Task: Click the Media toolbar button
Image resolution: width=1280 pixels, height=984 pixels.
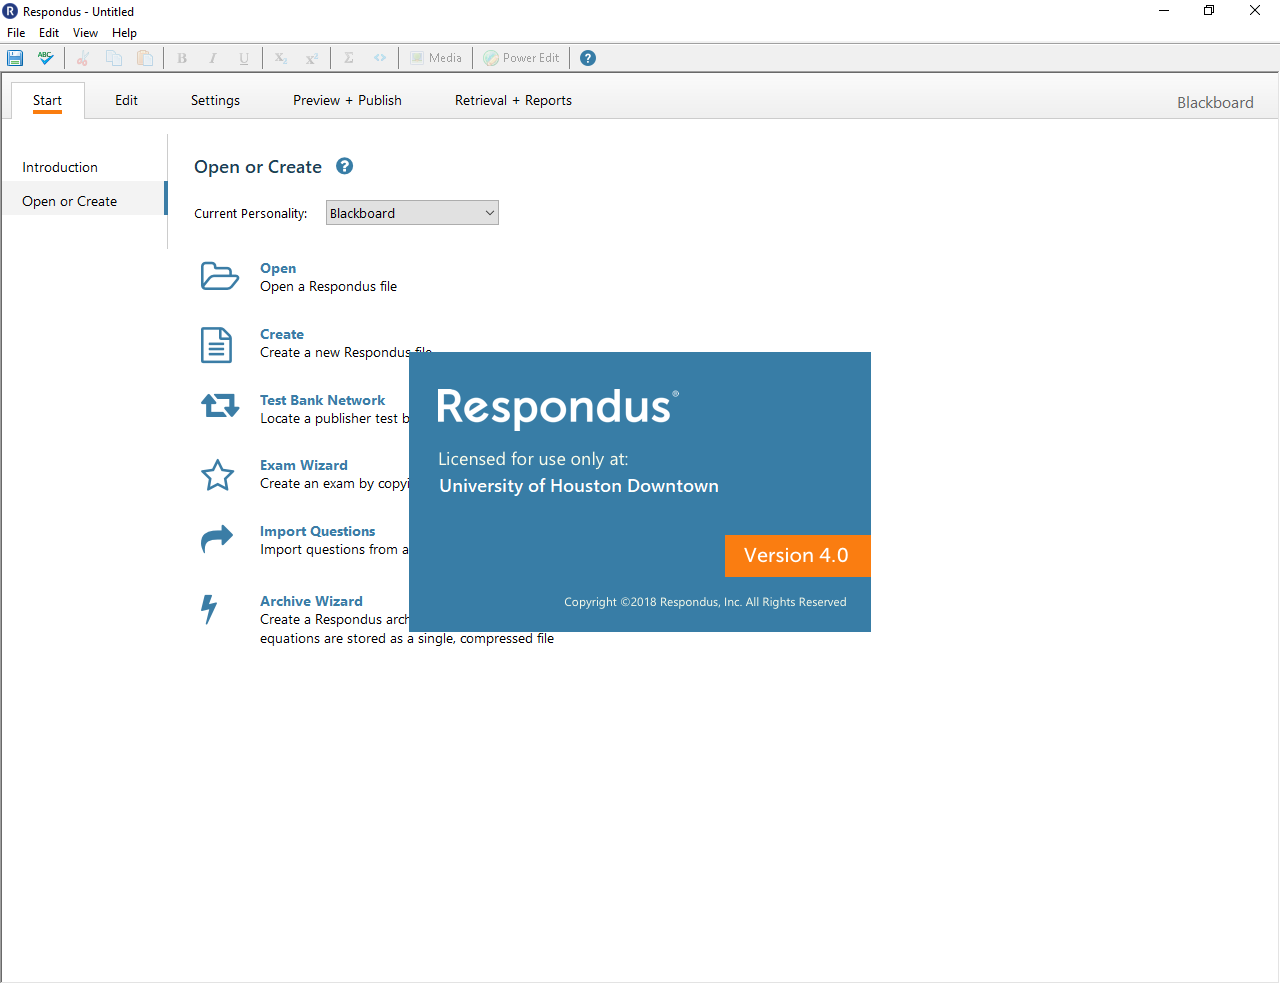Action: (436, 58)
